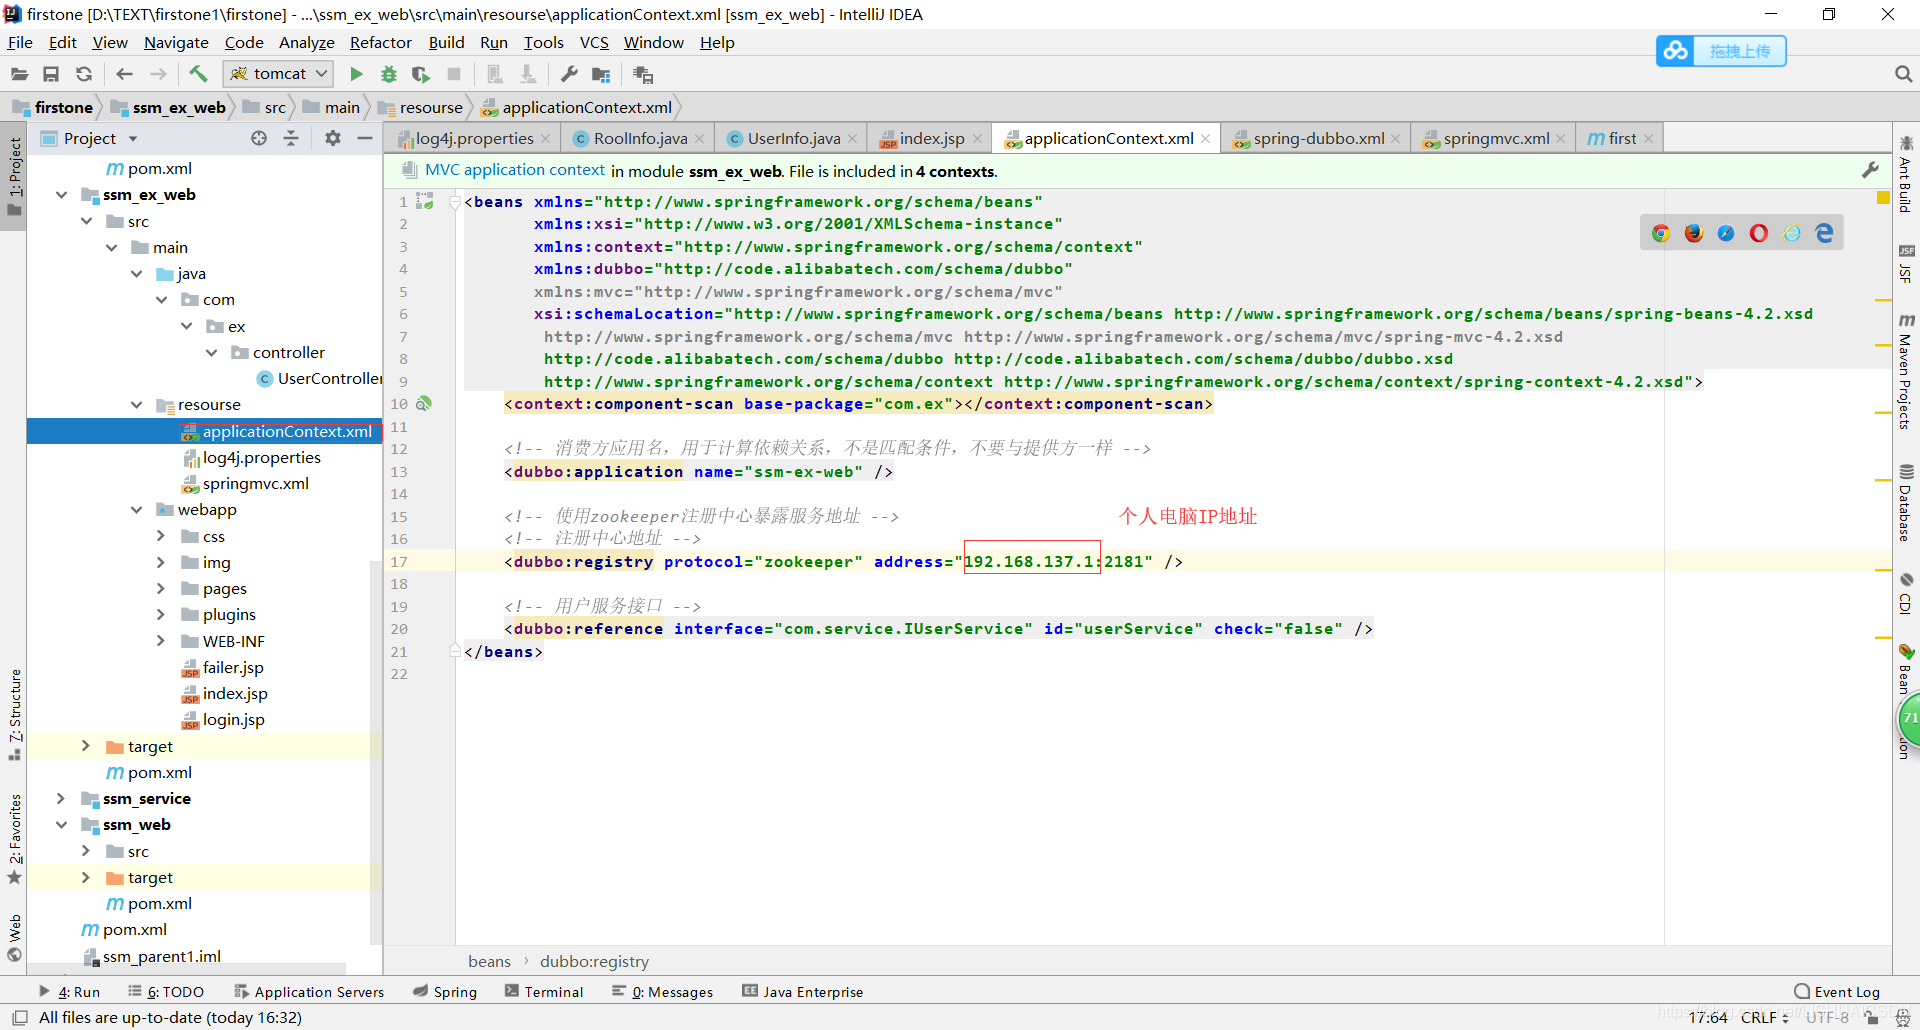Screen dimensions: 1920x1030
Task: Open file in Edge browser
Action: (x=1825, y=233)
